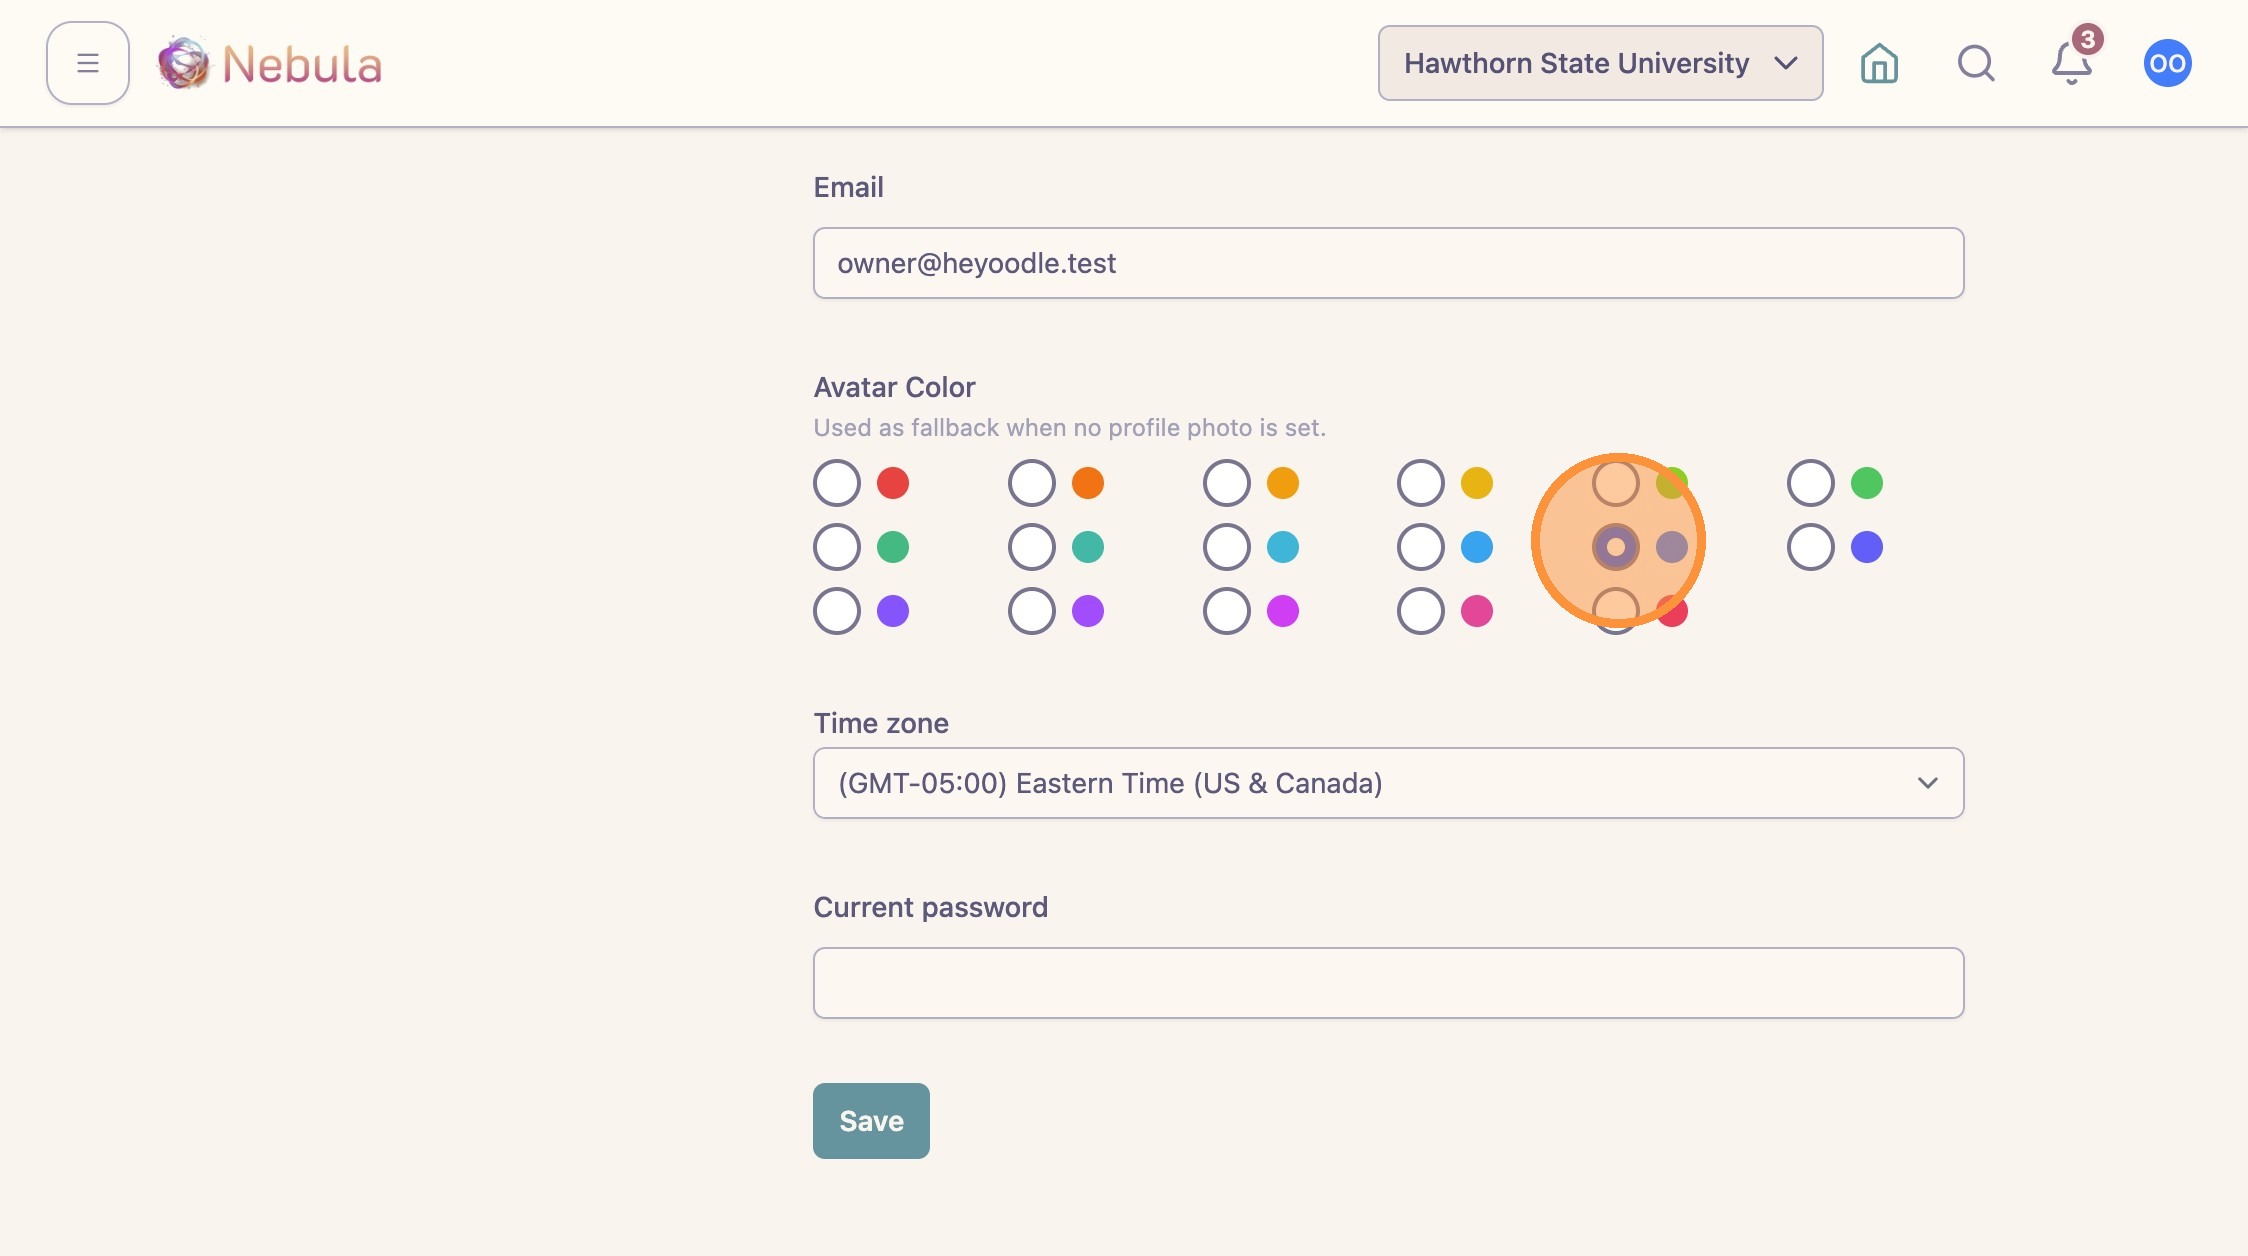This screenshot has height=1256, width=2248.
Task: Click the notification count badge
Action: pyautogui.click(x=2087, y=39)
